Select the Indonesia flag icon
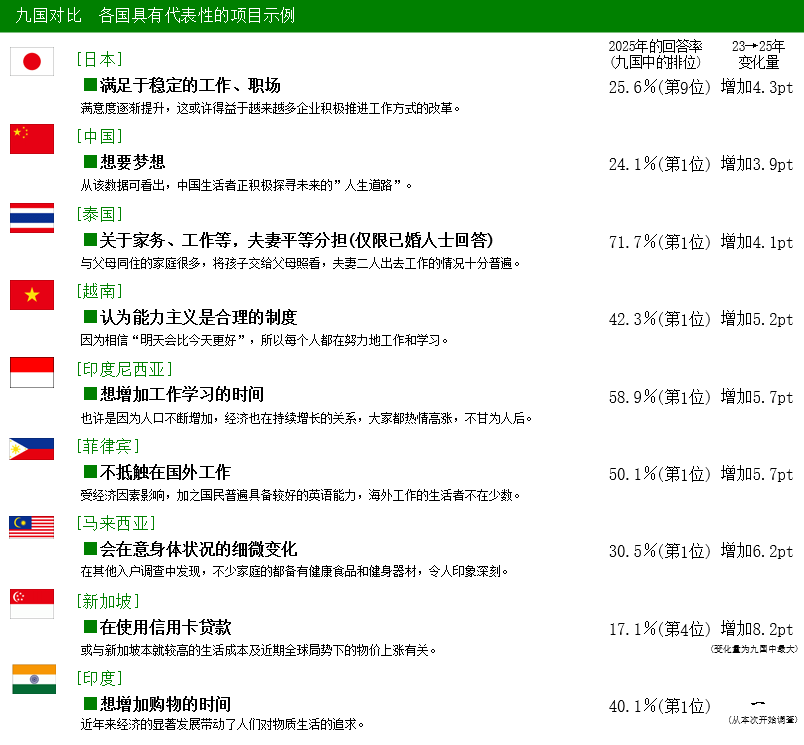 32,372
